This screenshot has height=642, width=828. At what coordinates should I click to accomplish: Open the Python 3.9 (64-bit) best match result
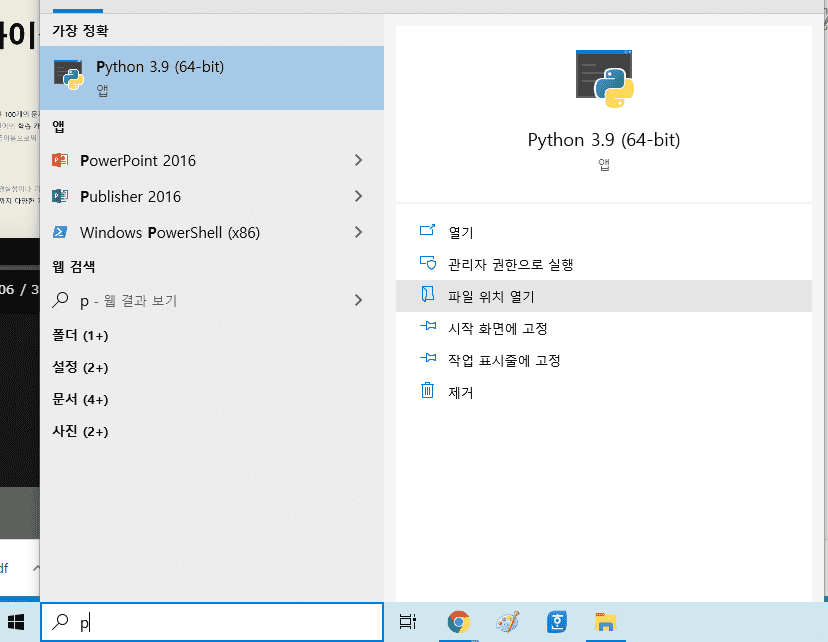tap(212, 78)
